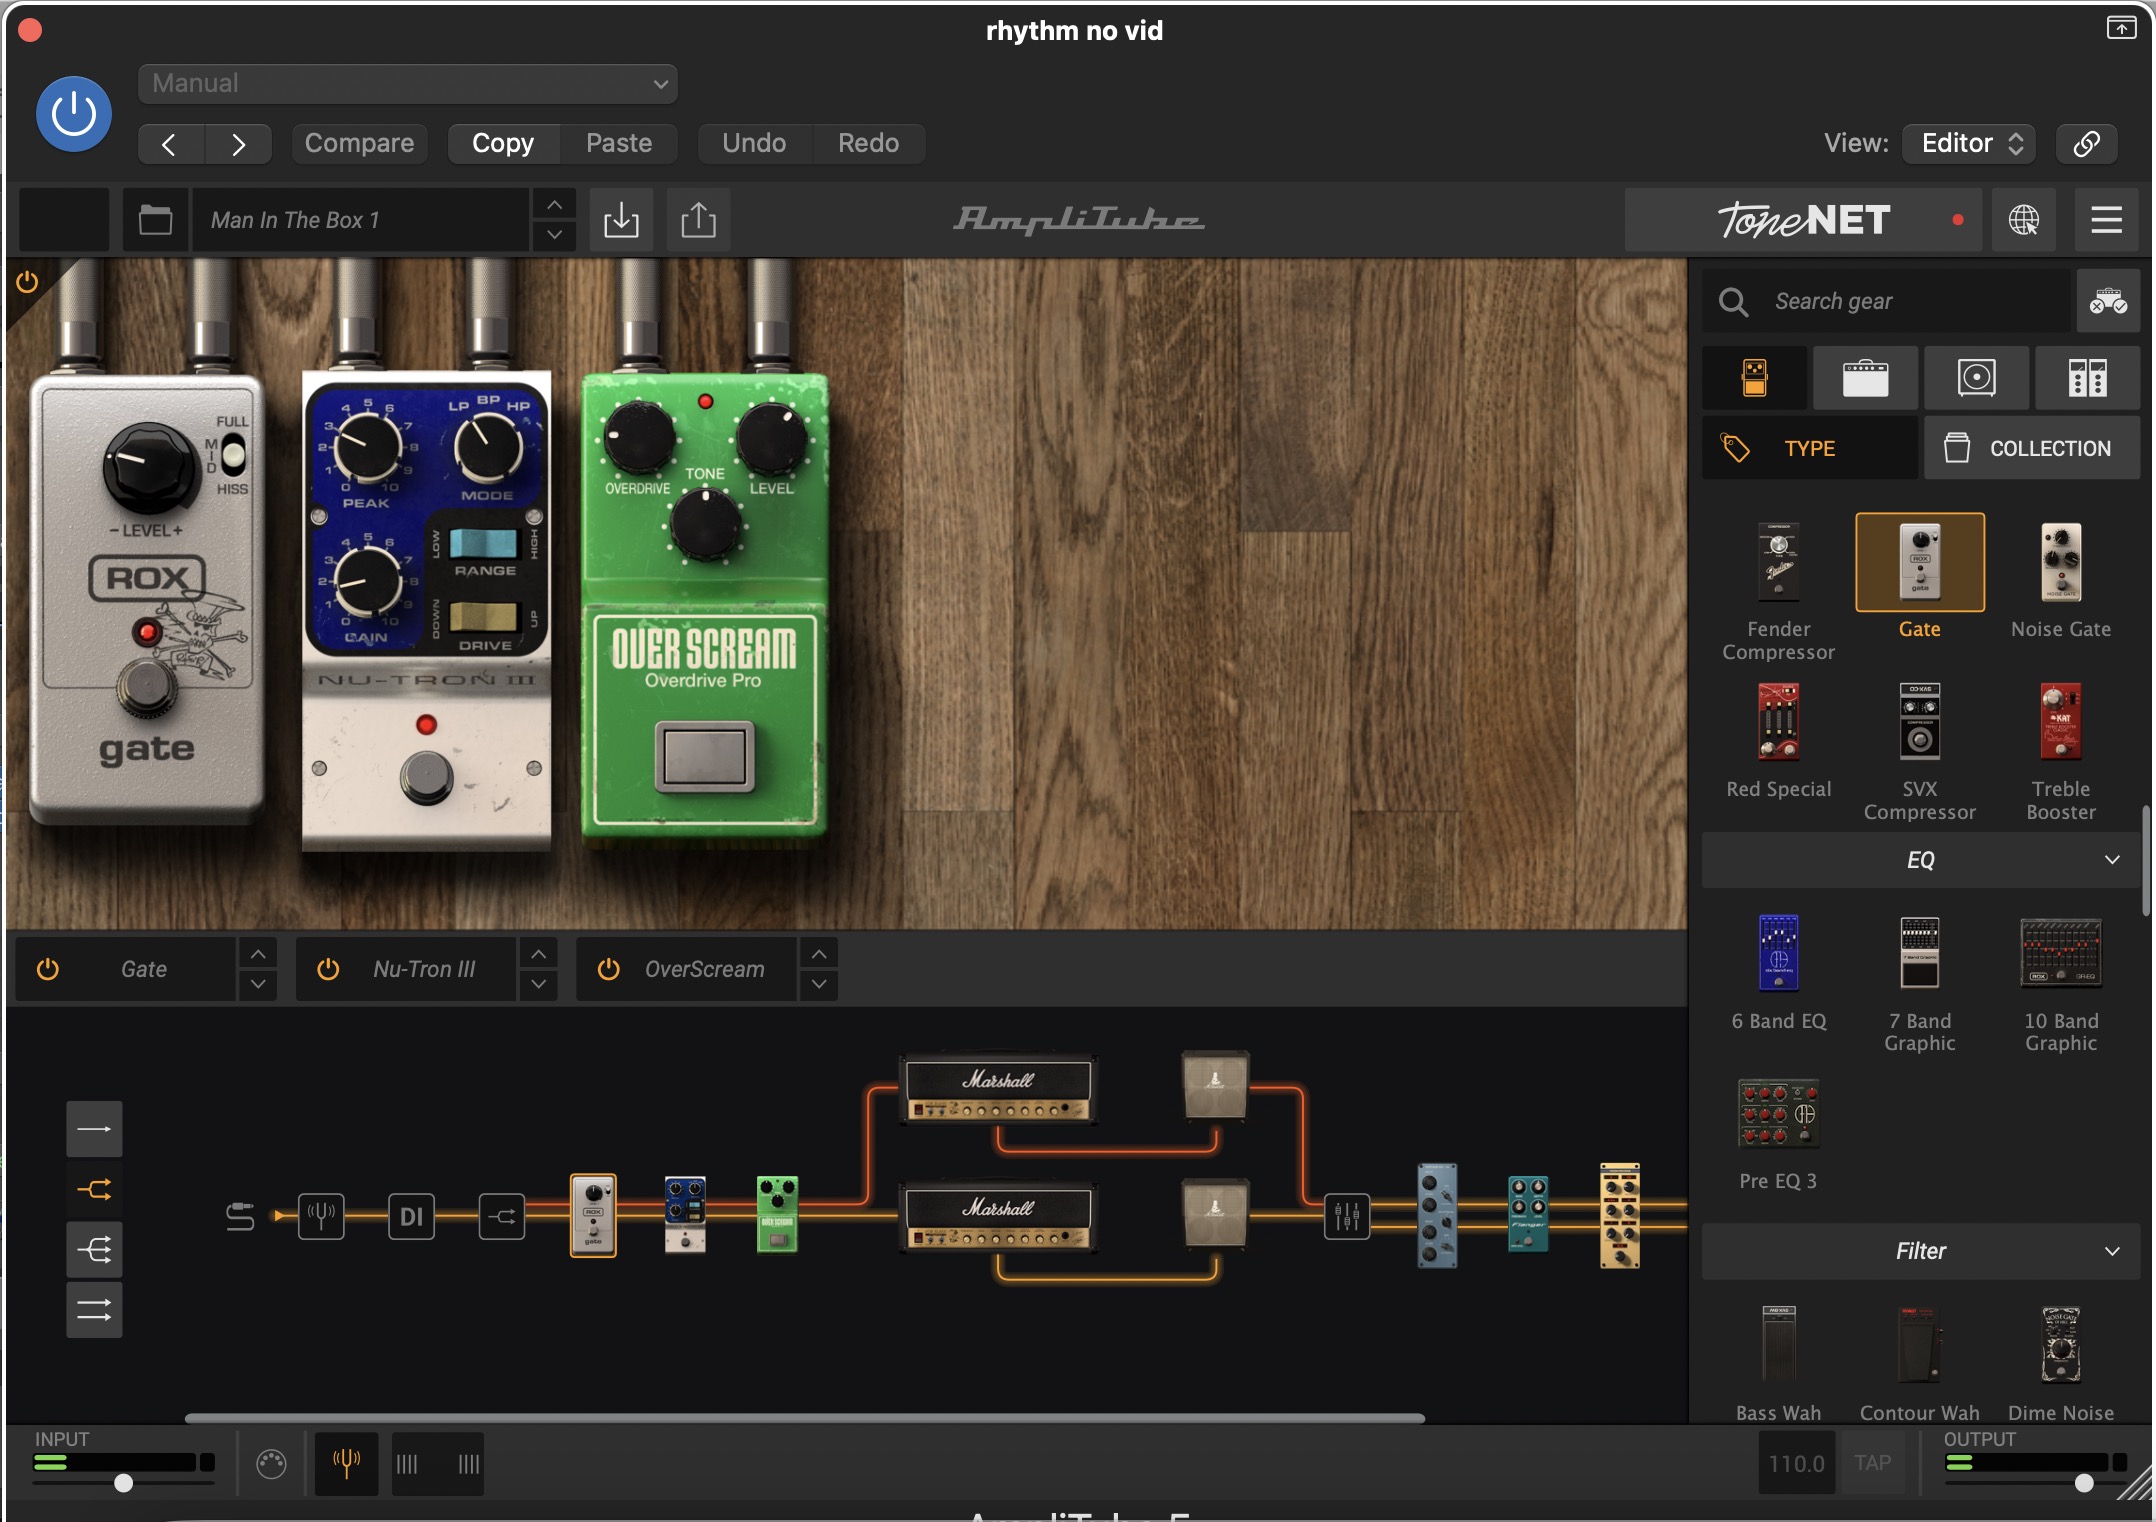The width and height of the screenshot is (2156, 1522).
Task: Open the tuner in bottom bar
Action: tap(346, 1463)
